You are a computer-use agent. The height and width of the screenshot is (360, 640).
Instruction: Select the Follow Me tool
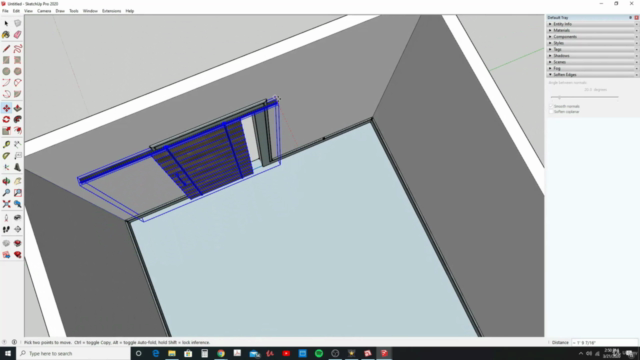[18, 120]
